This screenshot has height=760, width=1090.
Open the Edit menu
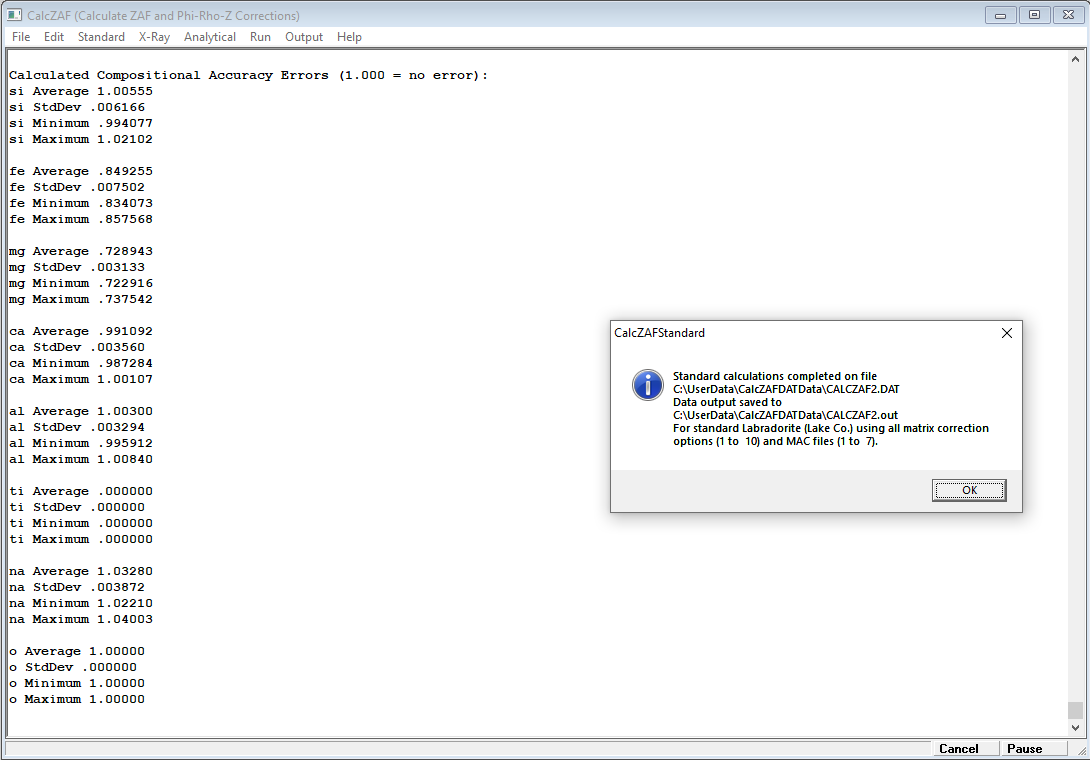point(54,37)
